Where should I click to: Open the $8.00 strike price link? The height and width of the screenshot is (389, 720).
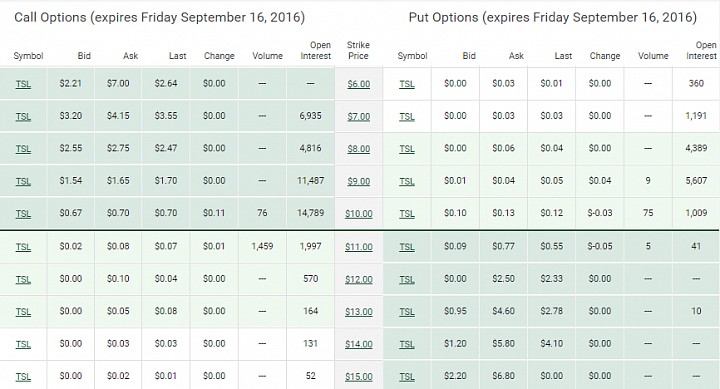pyautogui.click(x=359, y=149)
